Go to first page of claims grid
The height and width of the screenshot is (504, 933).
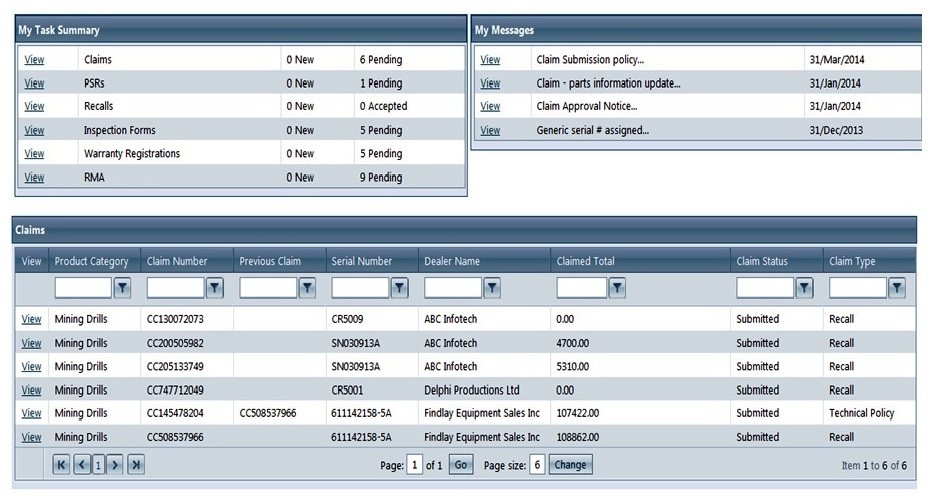62,465
